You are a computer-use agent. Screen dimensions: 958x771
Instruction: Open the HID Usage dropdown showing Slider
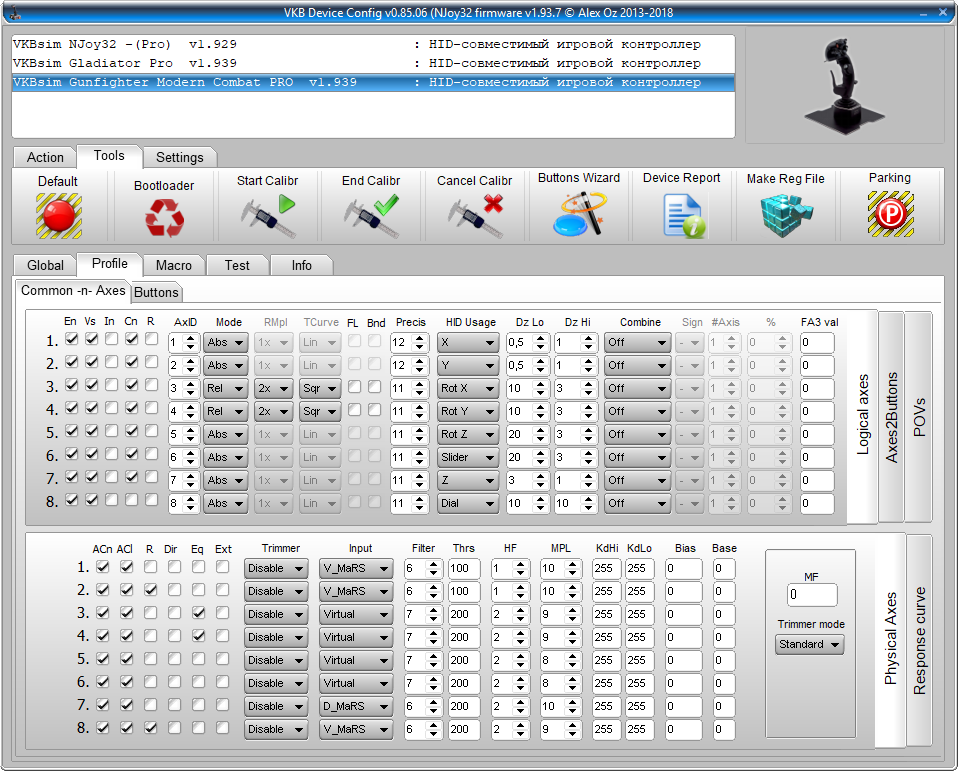pyautogui.click(x=467, y=457)
